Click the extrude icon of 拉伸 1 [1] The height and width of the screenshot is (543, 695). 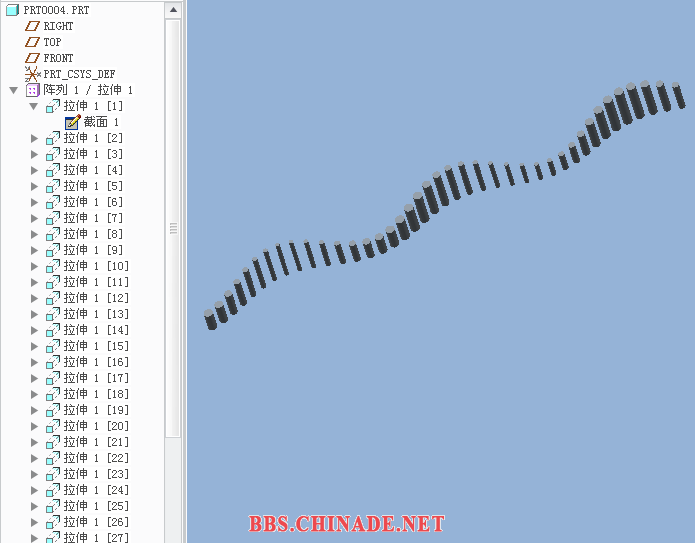[x=53, y=106]
